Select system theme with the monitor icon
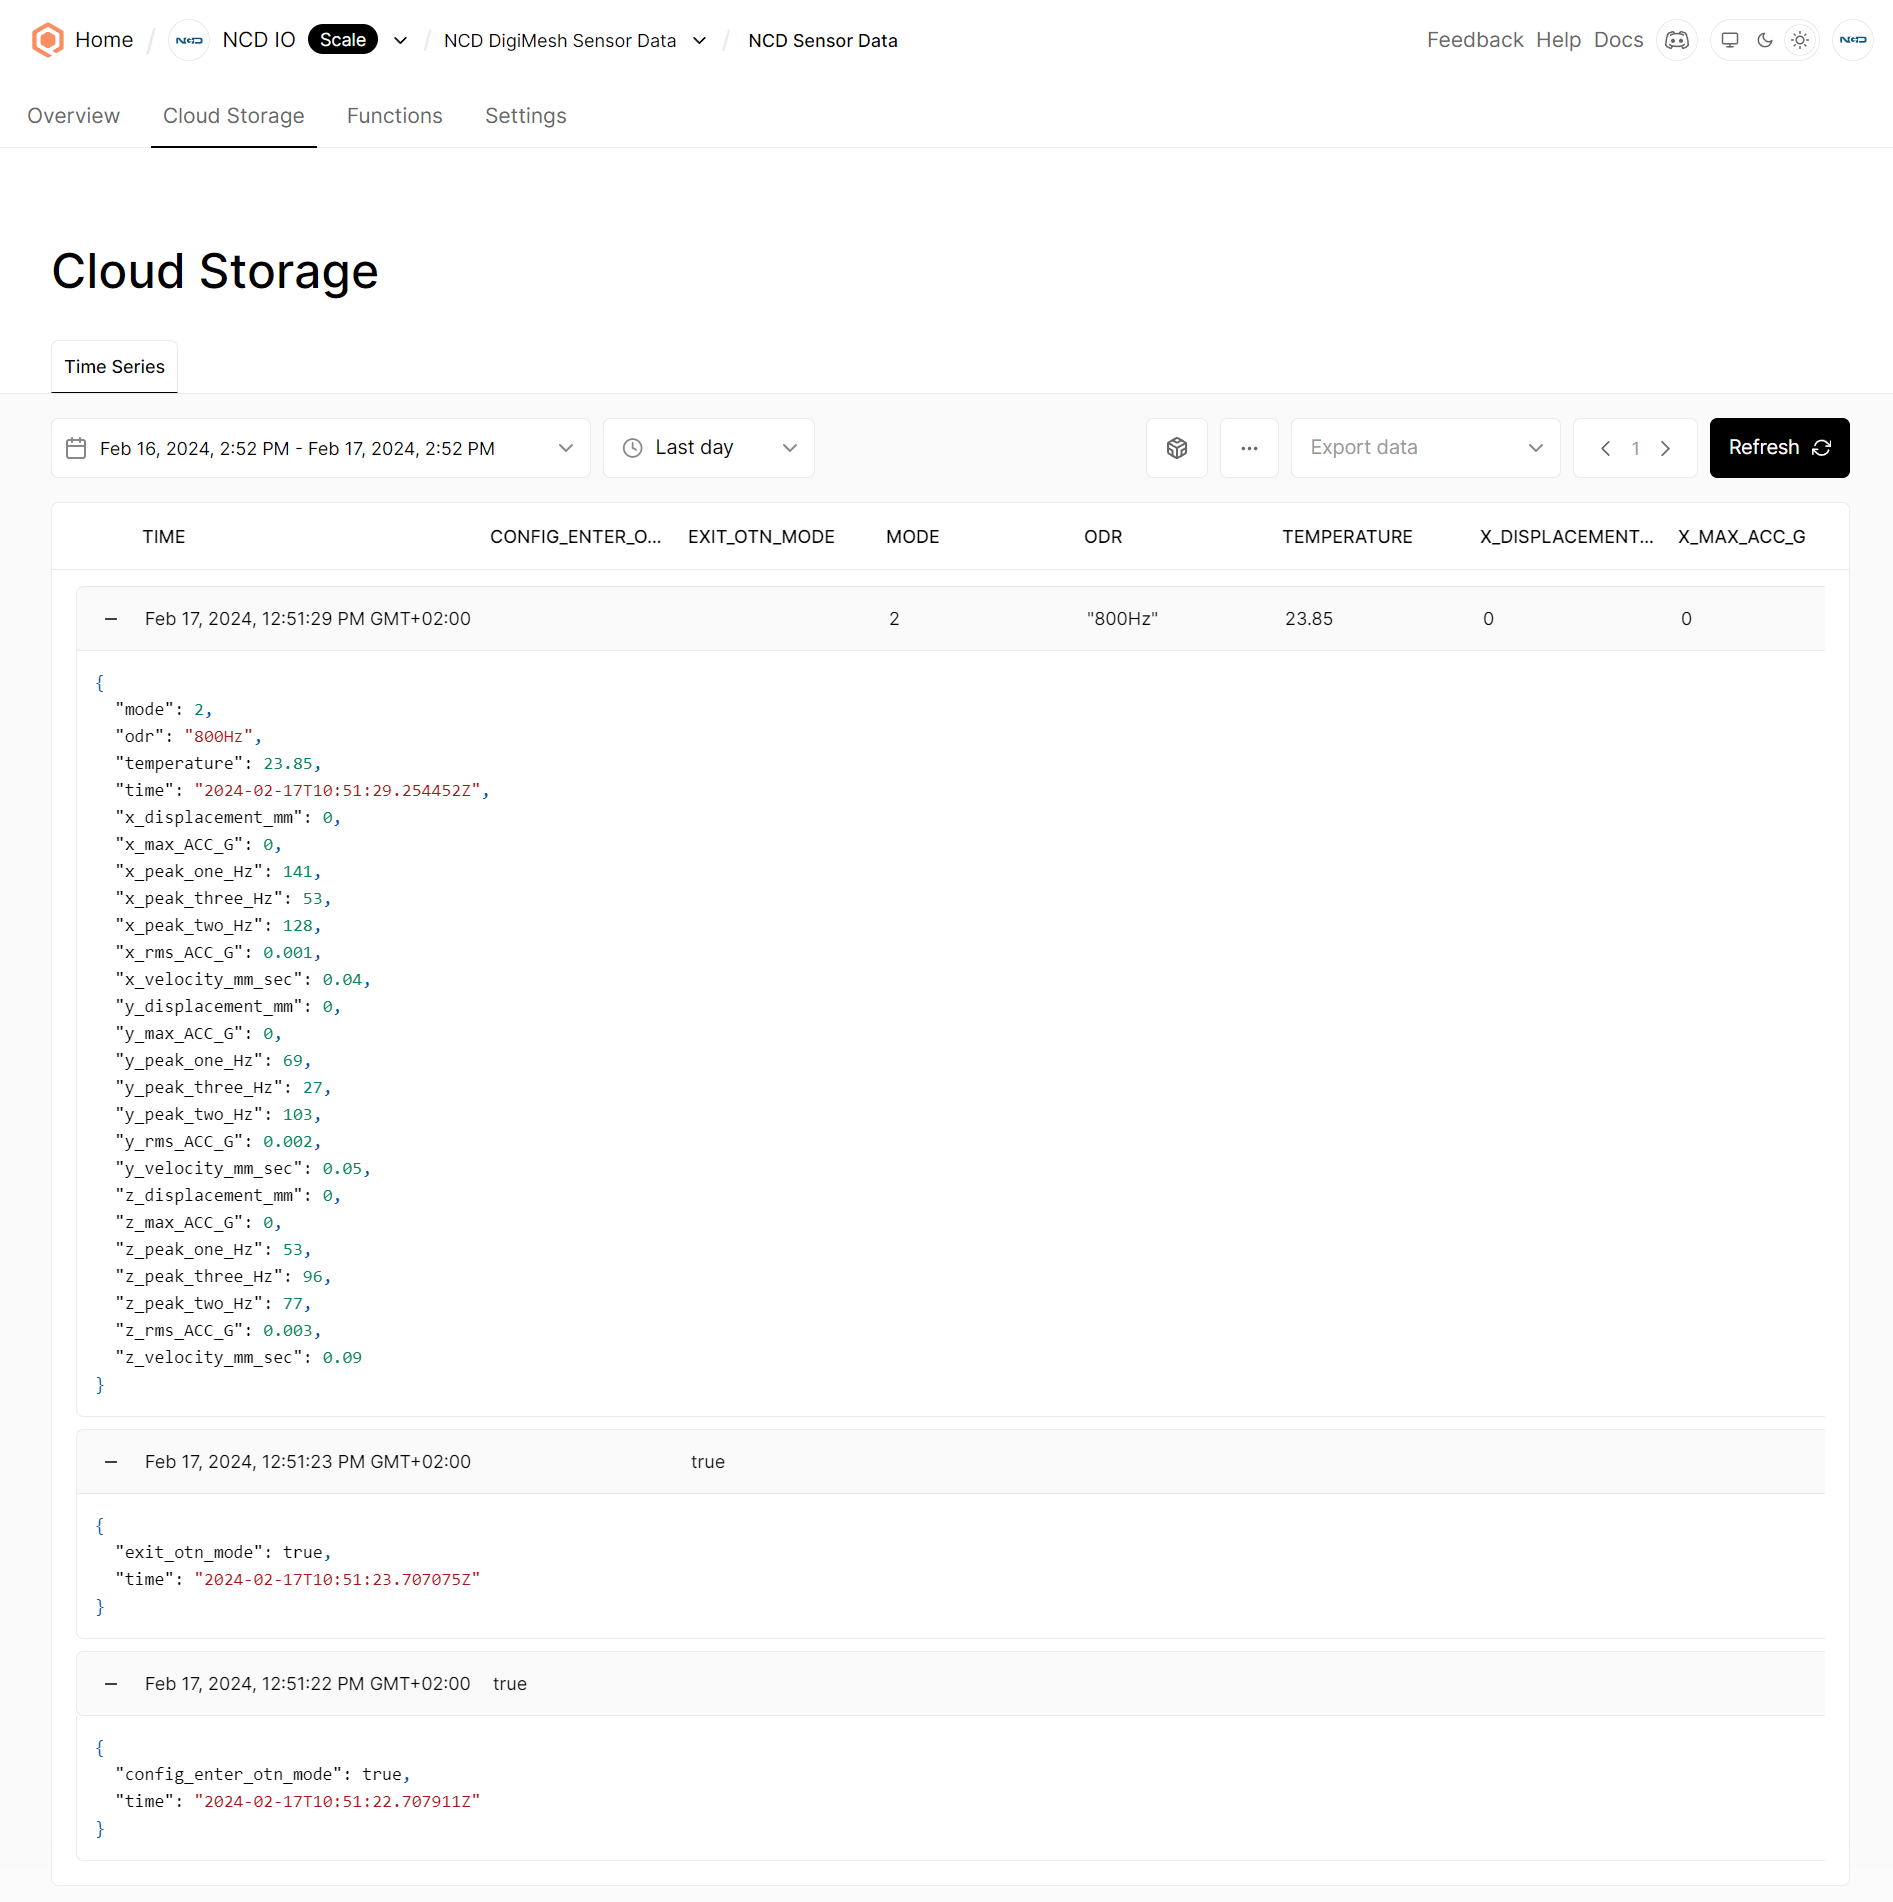1893x1902 pixels. click(1728, 40)
